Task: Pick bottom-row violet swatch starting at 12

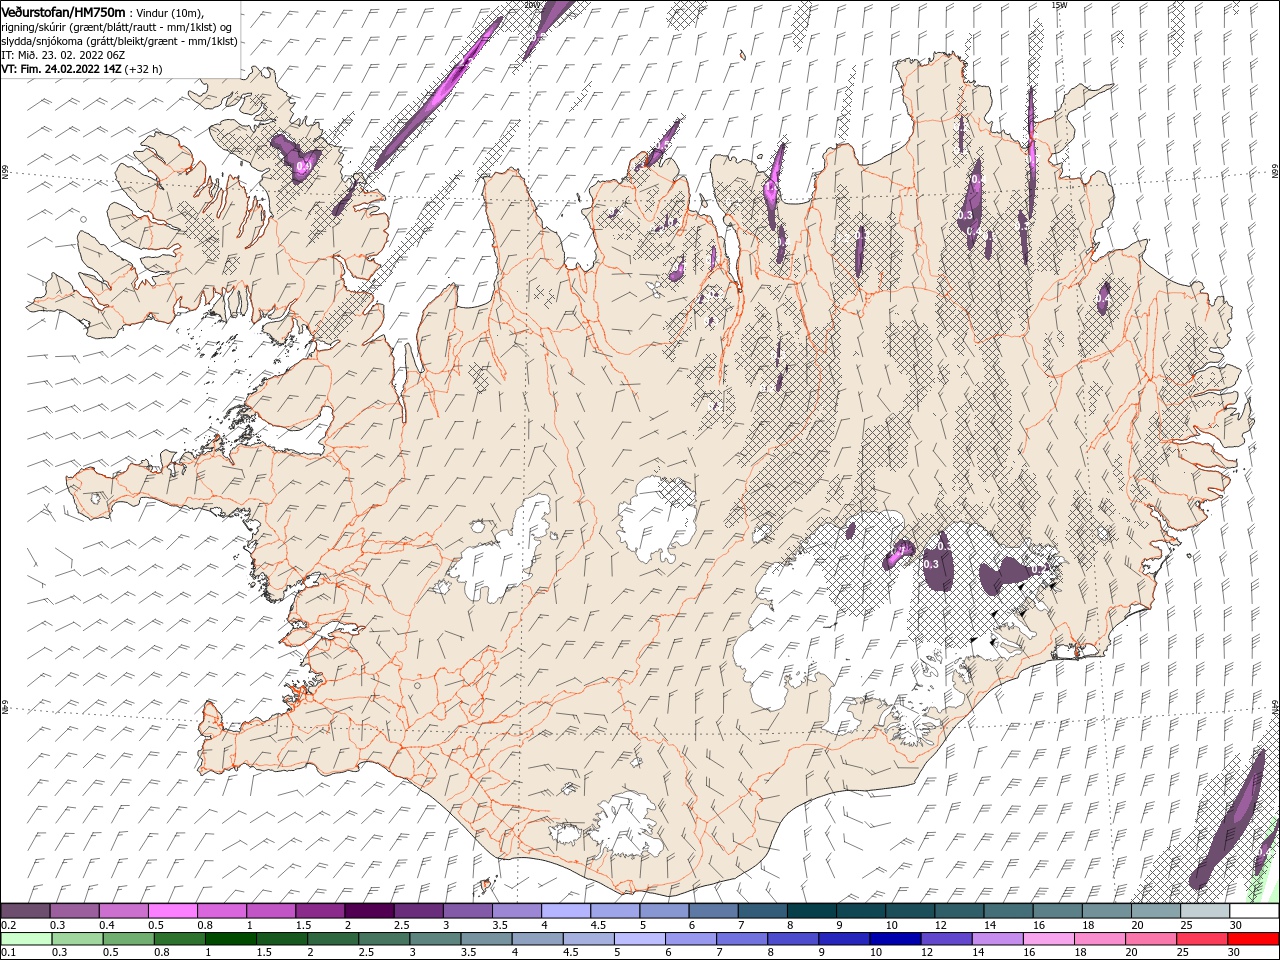Action: point(946,939)
